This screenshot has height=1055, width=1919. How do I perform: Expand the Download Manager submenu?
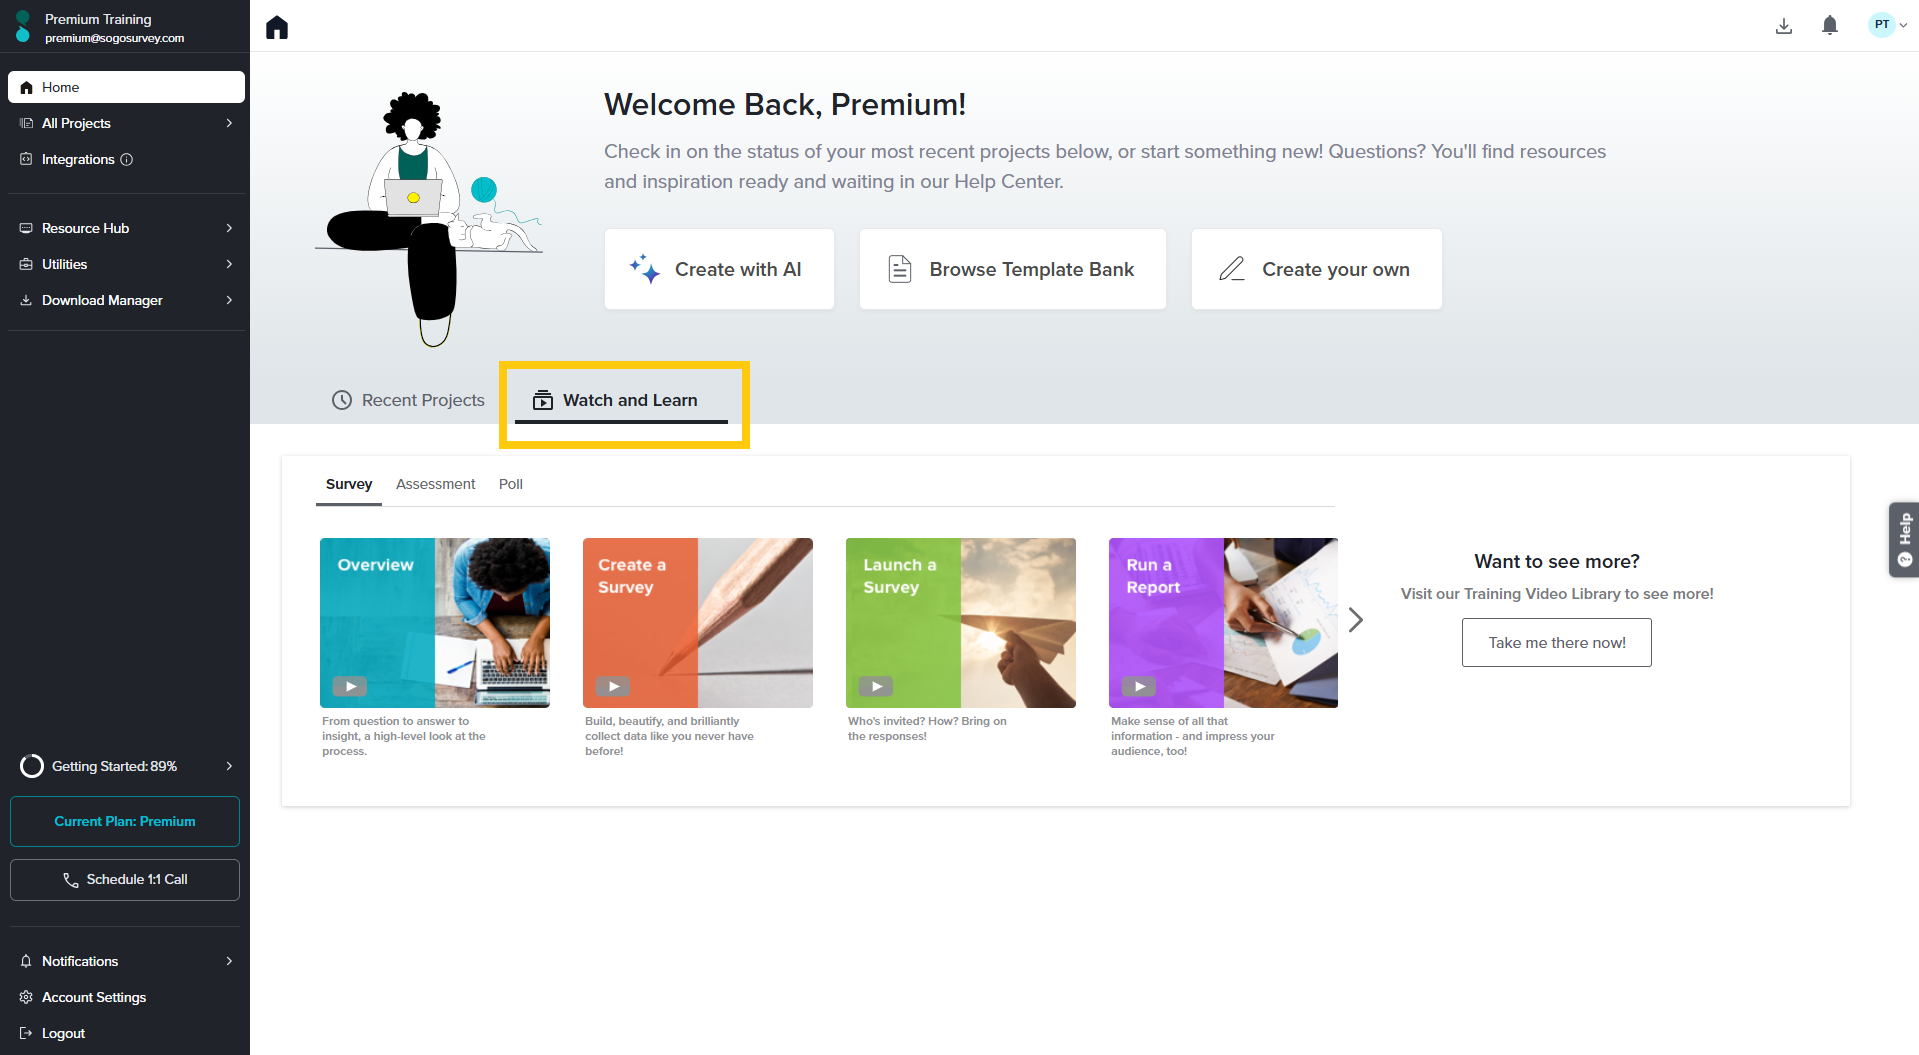click(x=229, y=300)
